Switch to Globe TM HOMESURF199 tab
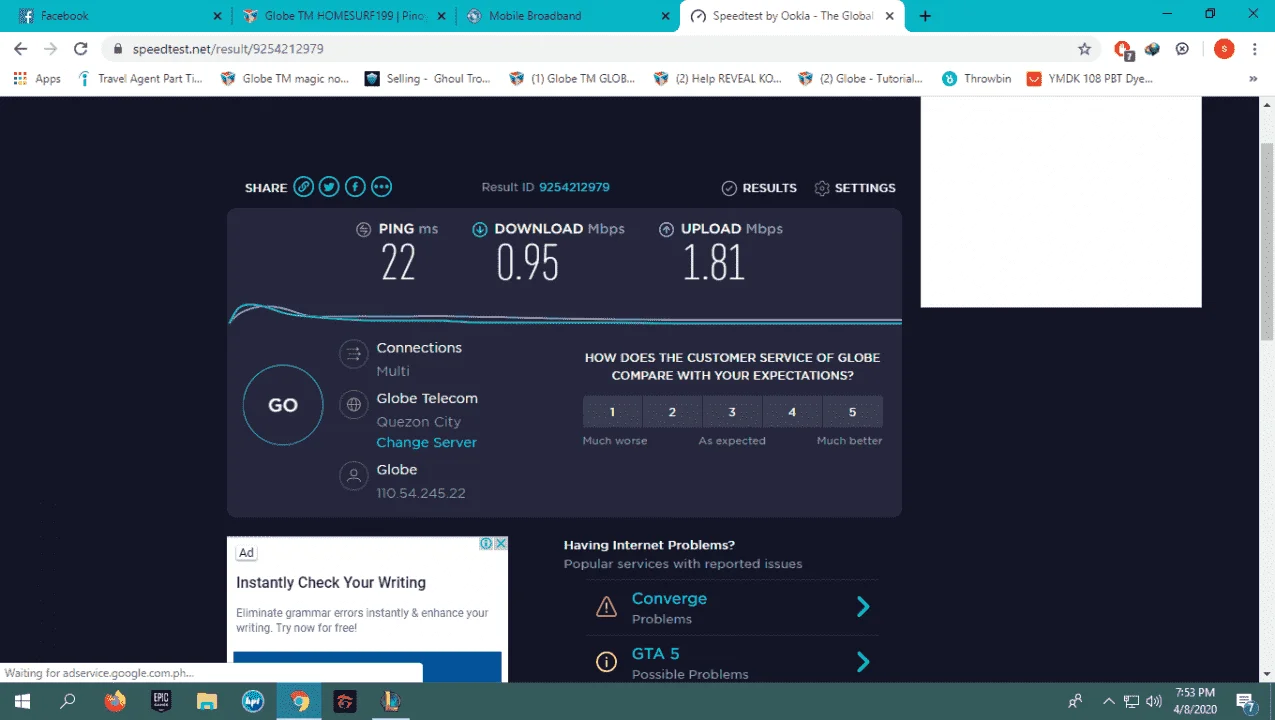This screenshot has width=1275, height=720. (343, 16)
